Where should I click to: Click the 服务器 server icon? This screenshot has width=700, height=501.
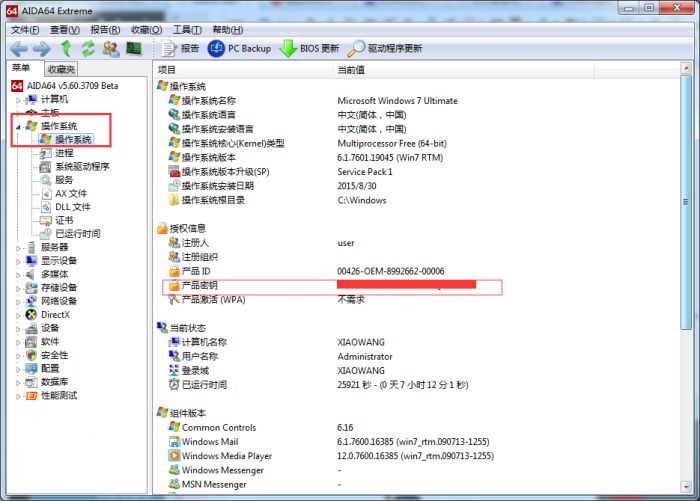31,247
